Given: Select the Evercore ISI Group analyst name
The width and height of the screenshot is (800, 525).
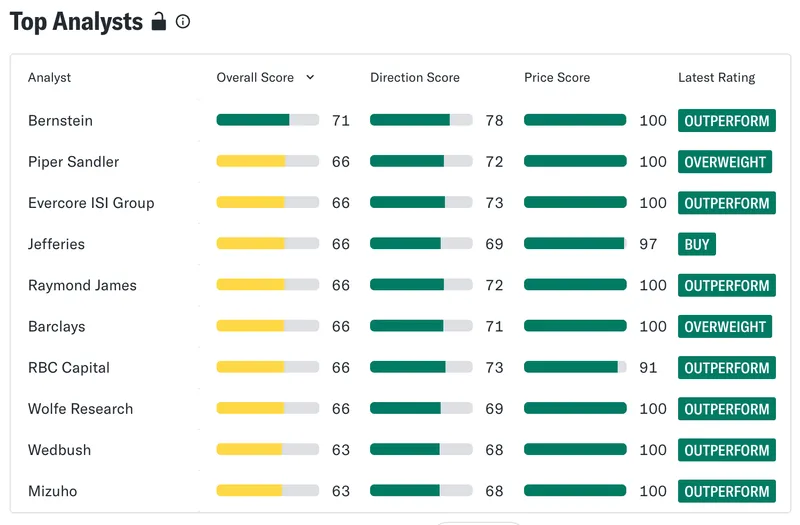Looking at the screenshot, I should point(91,203).
